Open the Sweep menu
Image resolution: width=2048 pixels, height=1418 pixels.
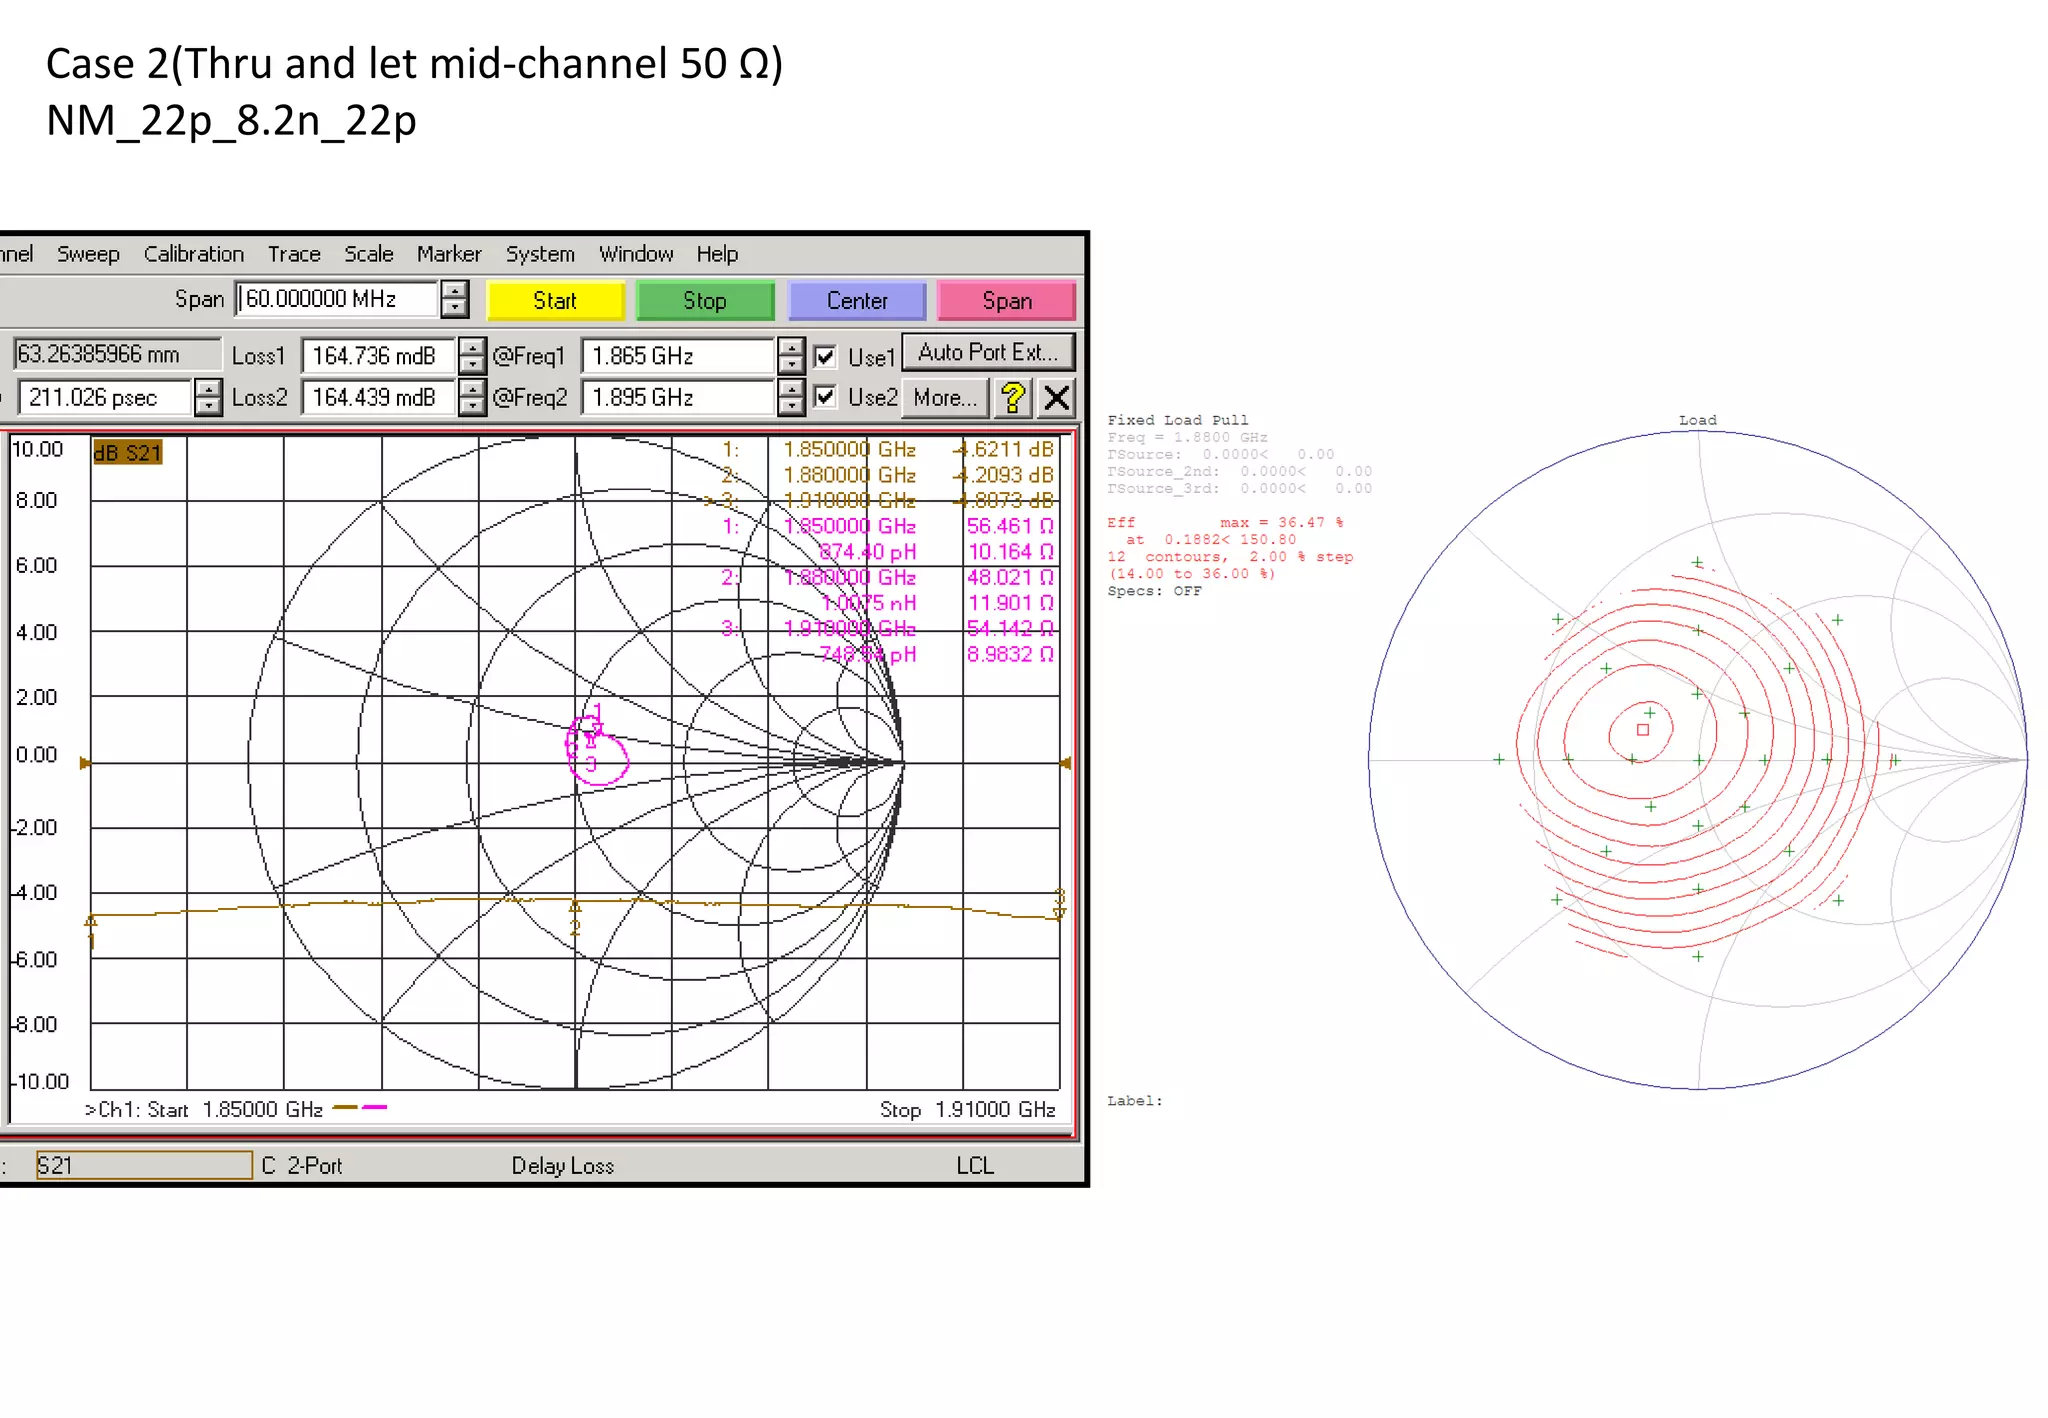click(x=88, y=254)
